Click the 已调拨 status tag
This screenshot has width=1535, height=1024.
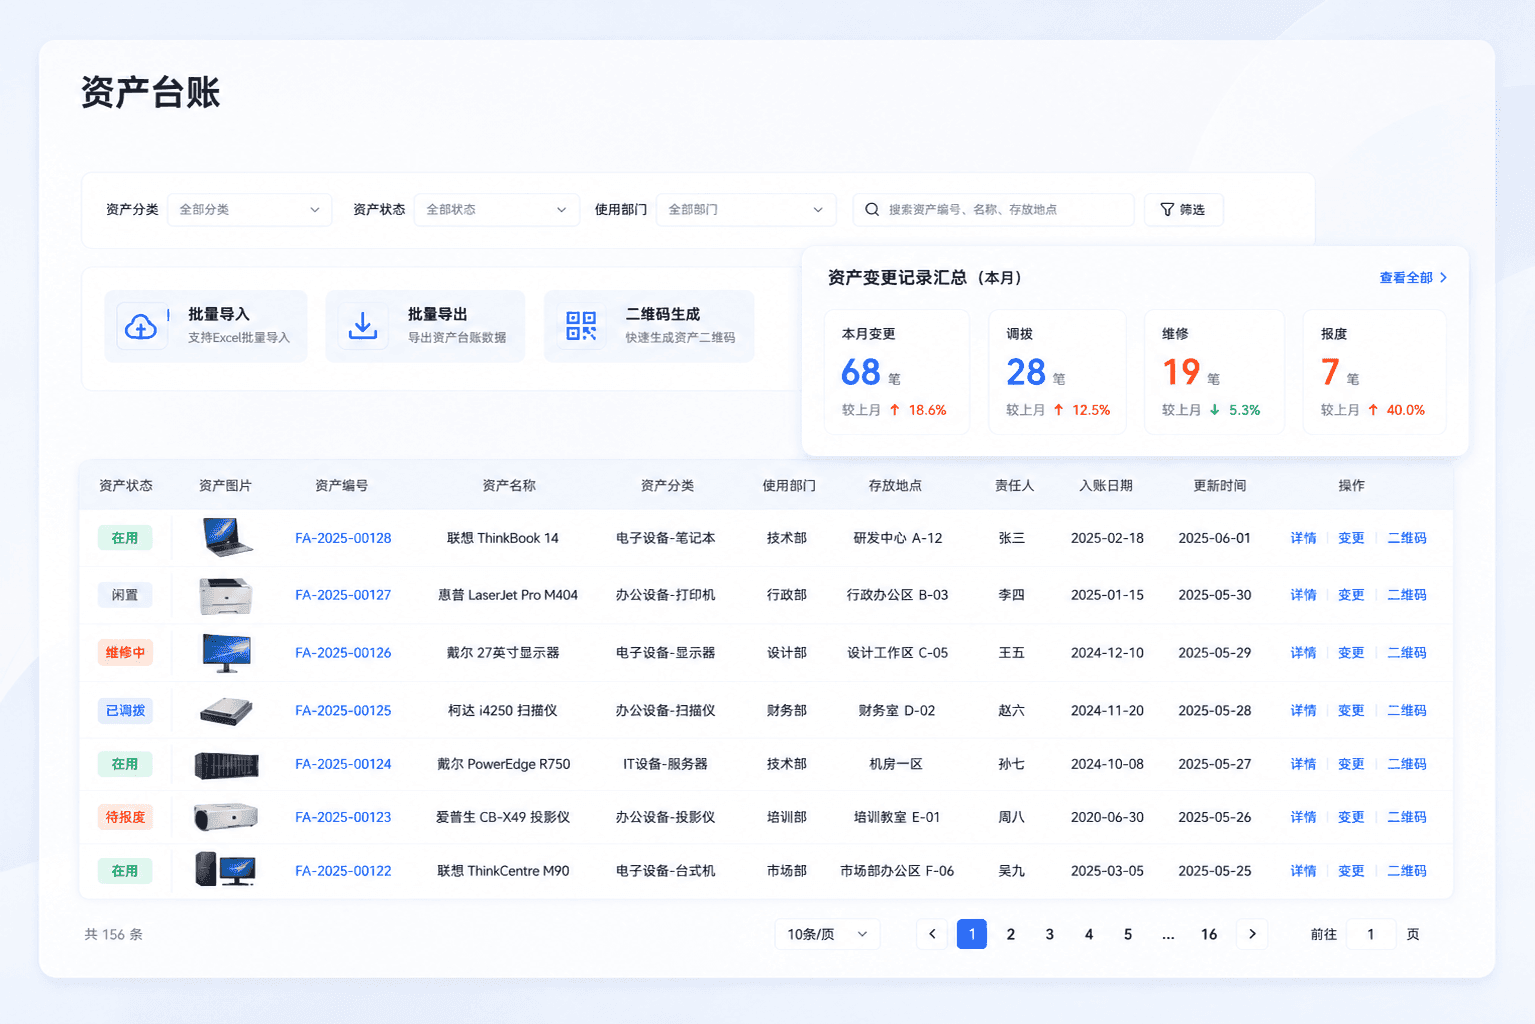[125, 711]
